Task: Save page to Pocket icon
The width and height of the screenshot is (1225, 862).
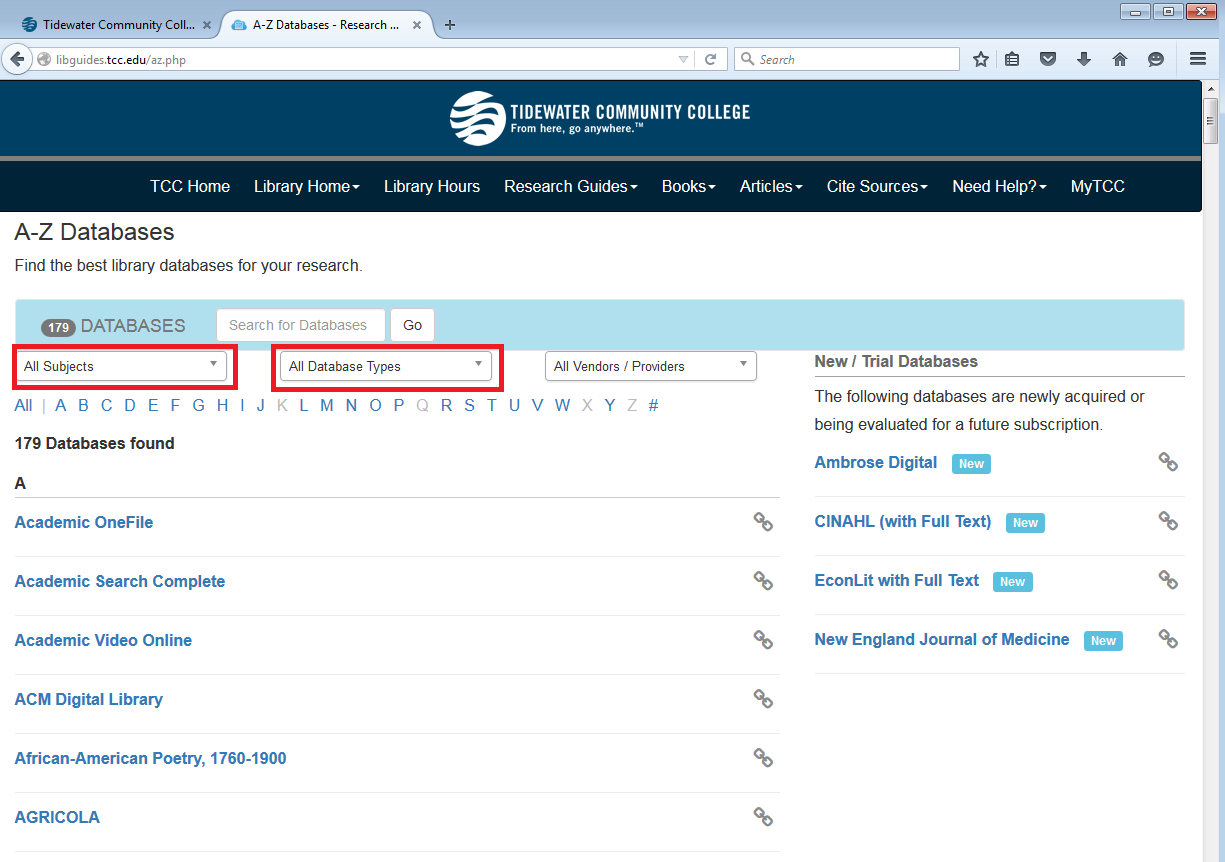Action: [1048, 59]
